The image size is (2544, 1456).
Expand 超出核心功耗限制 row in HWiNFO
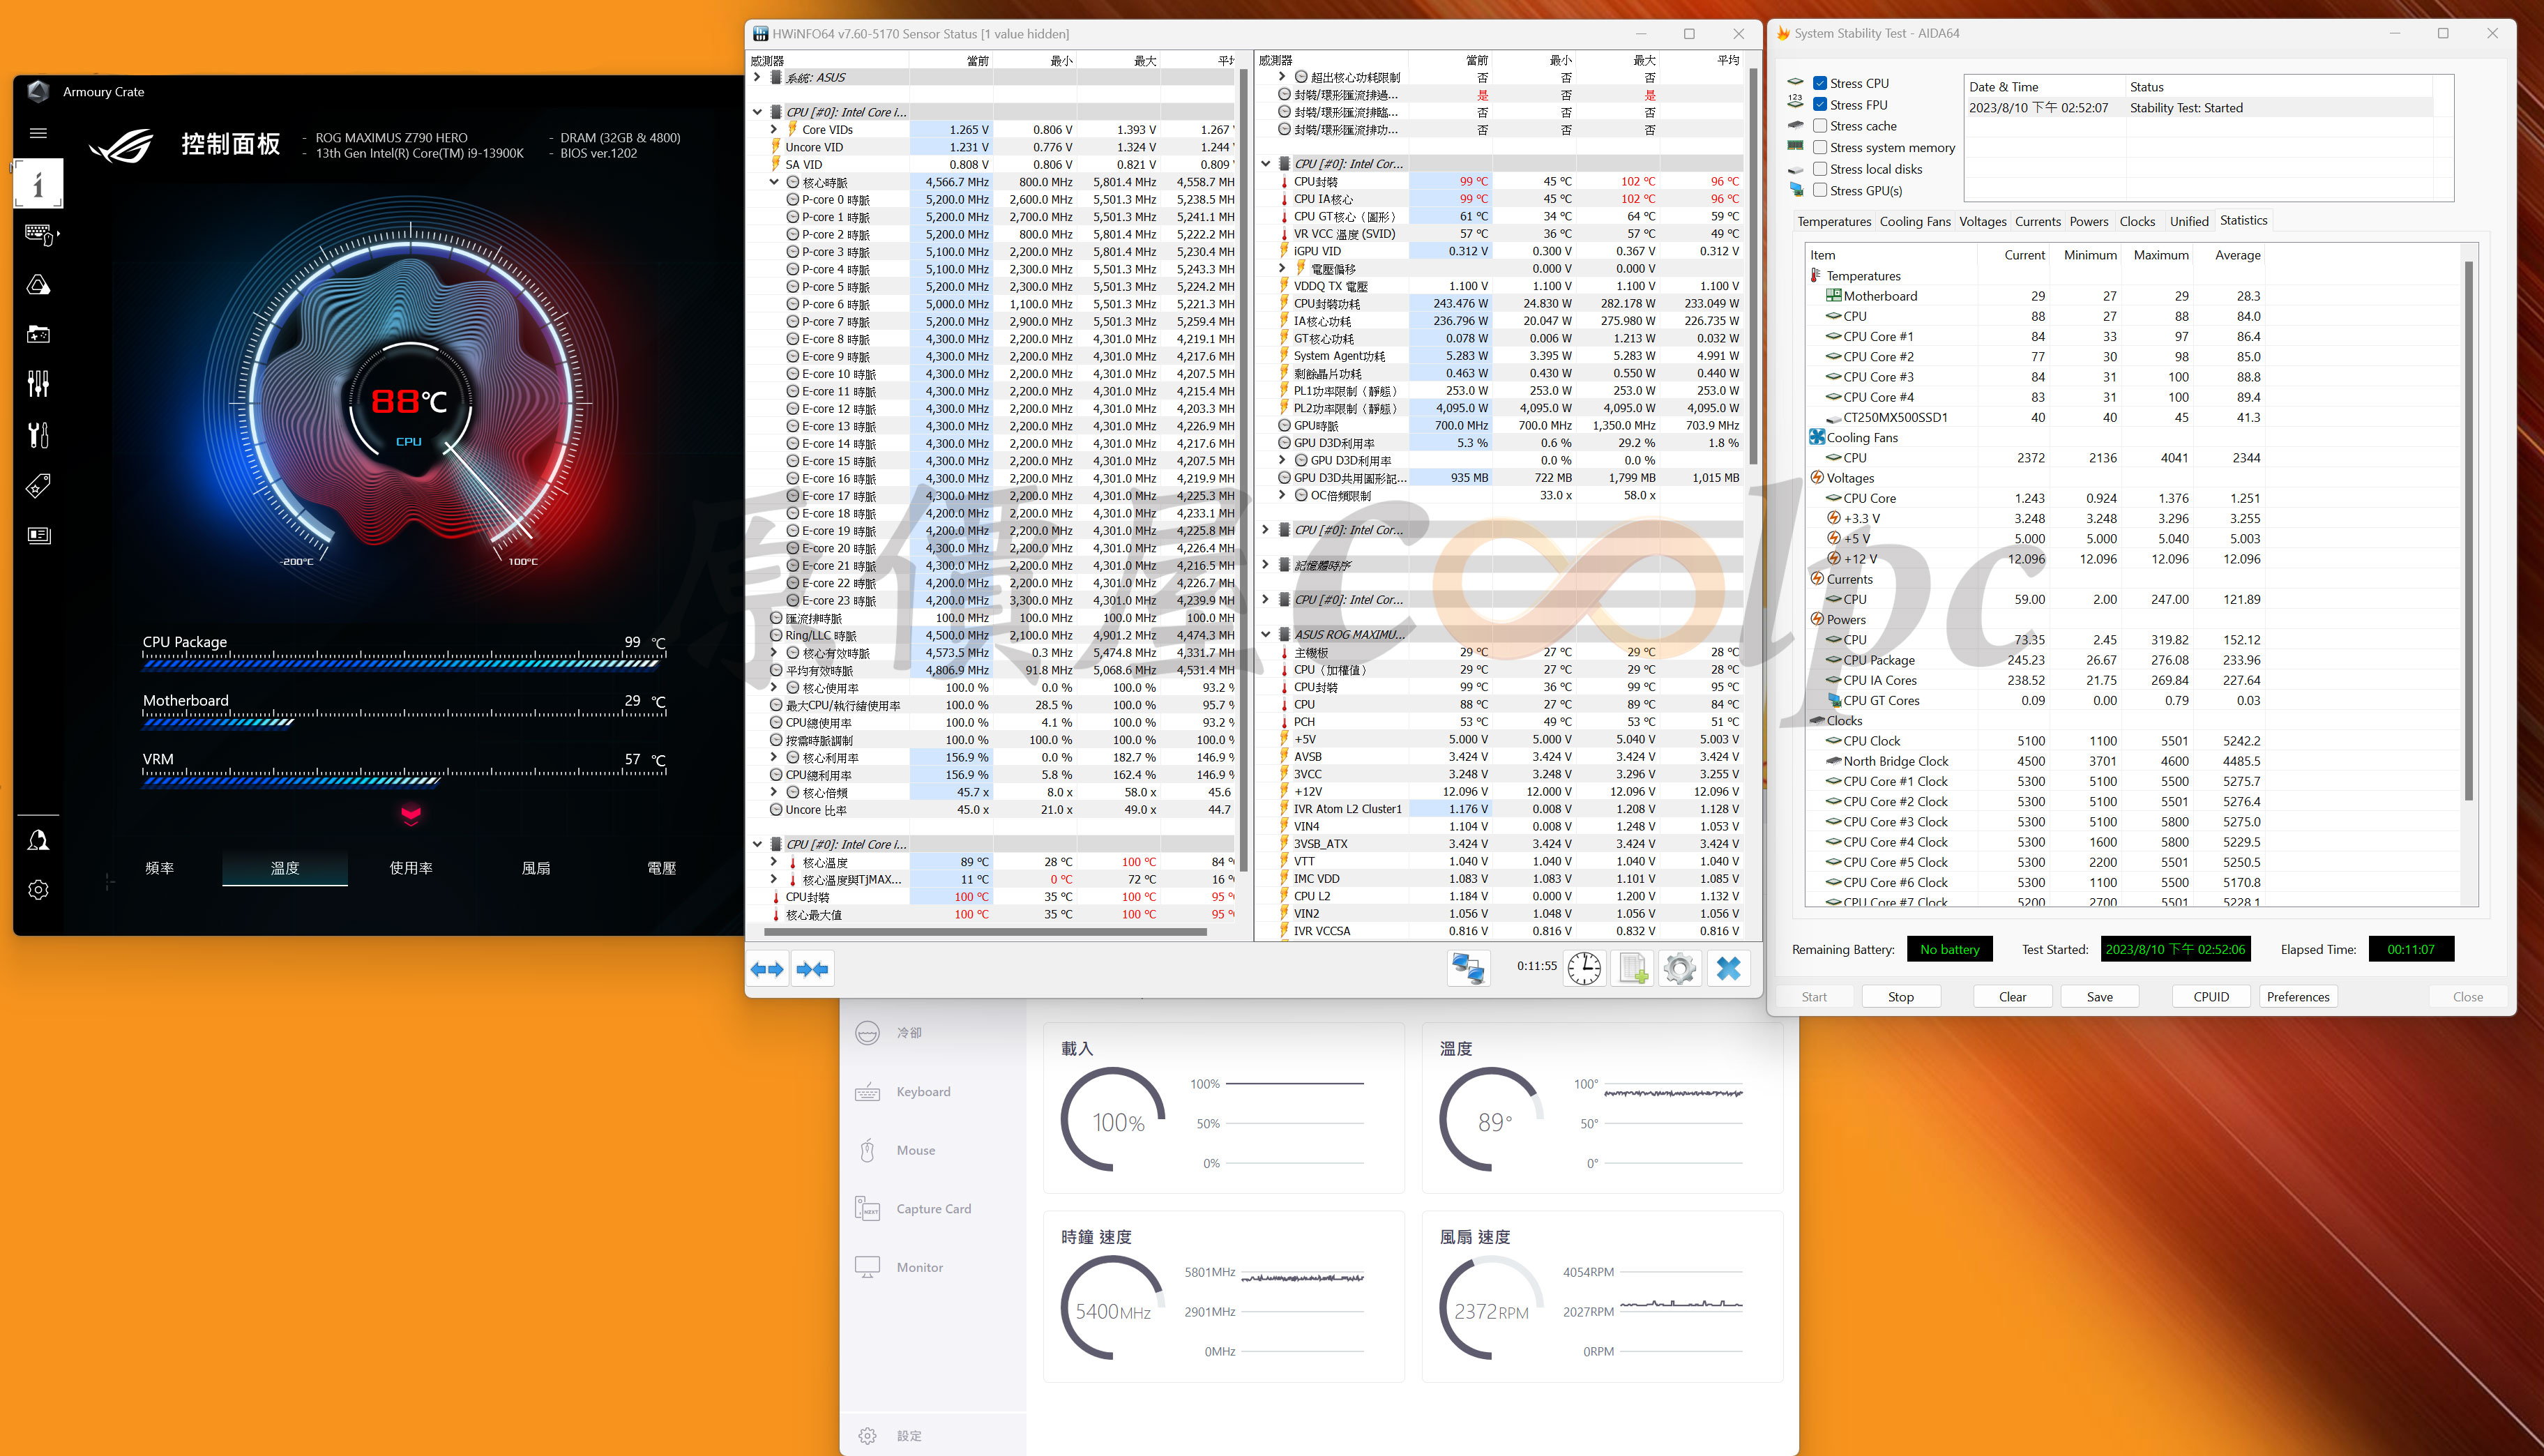click(x=1282, y=77)
